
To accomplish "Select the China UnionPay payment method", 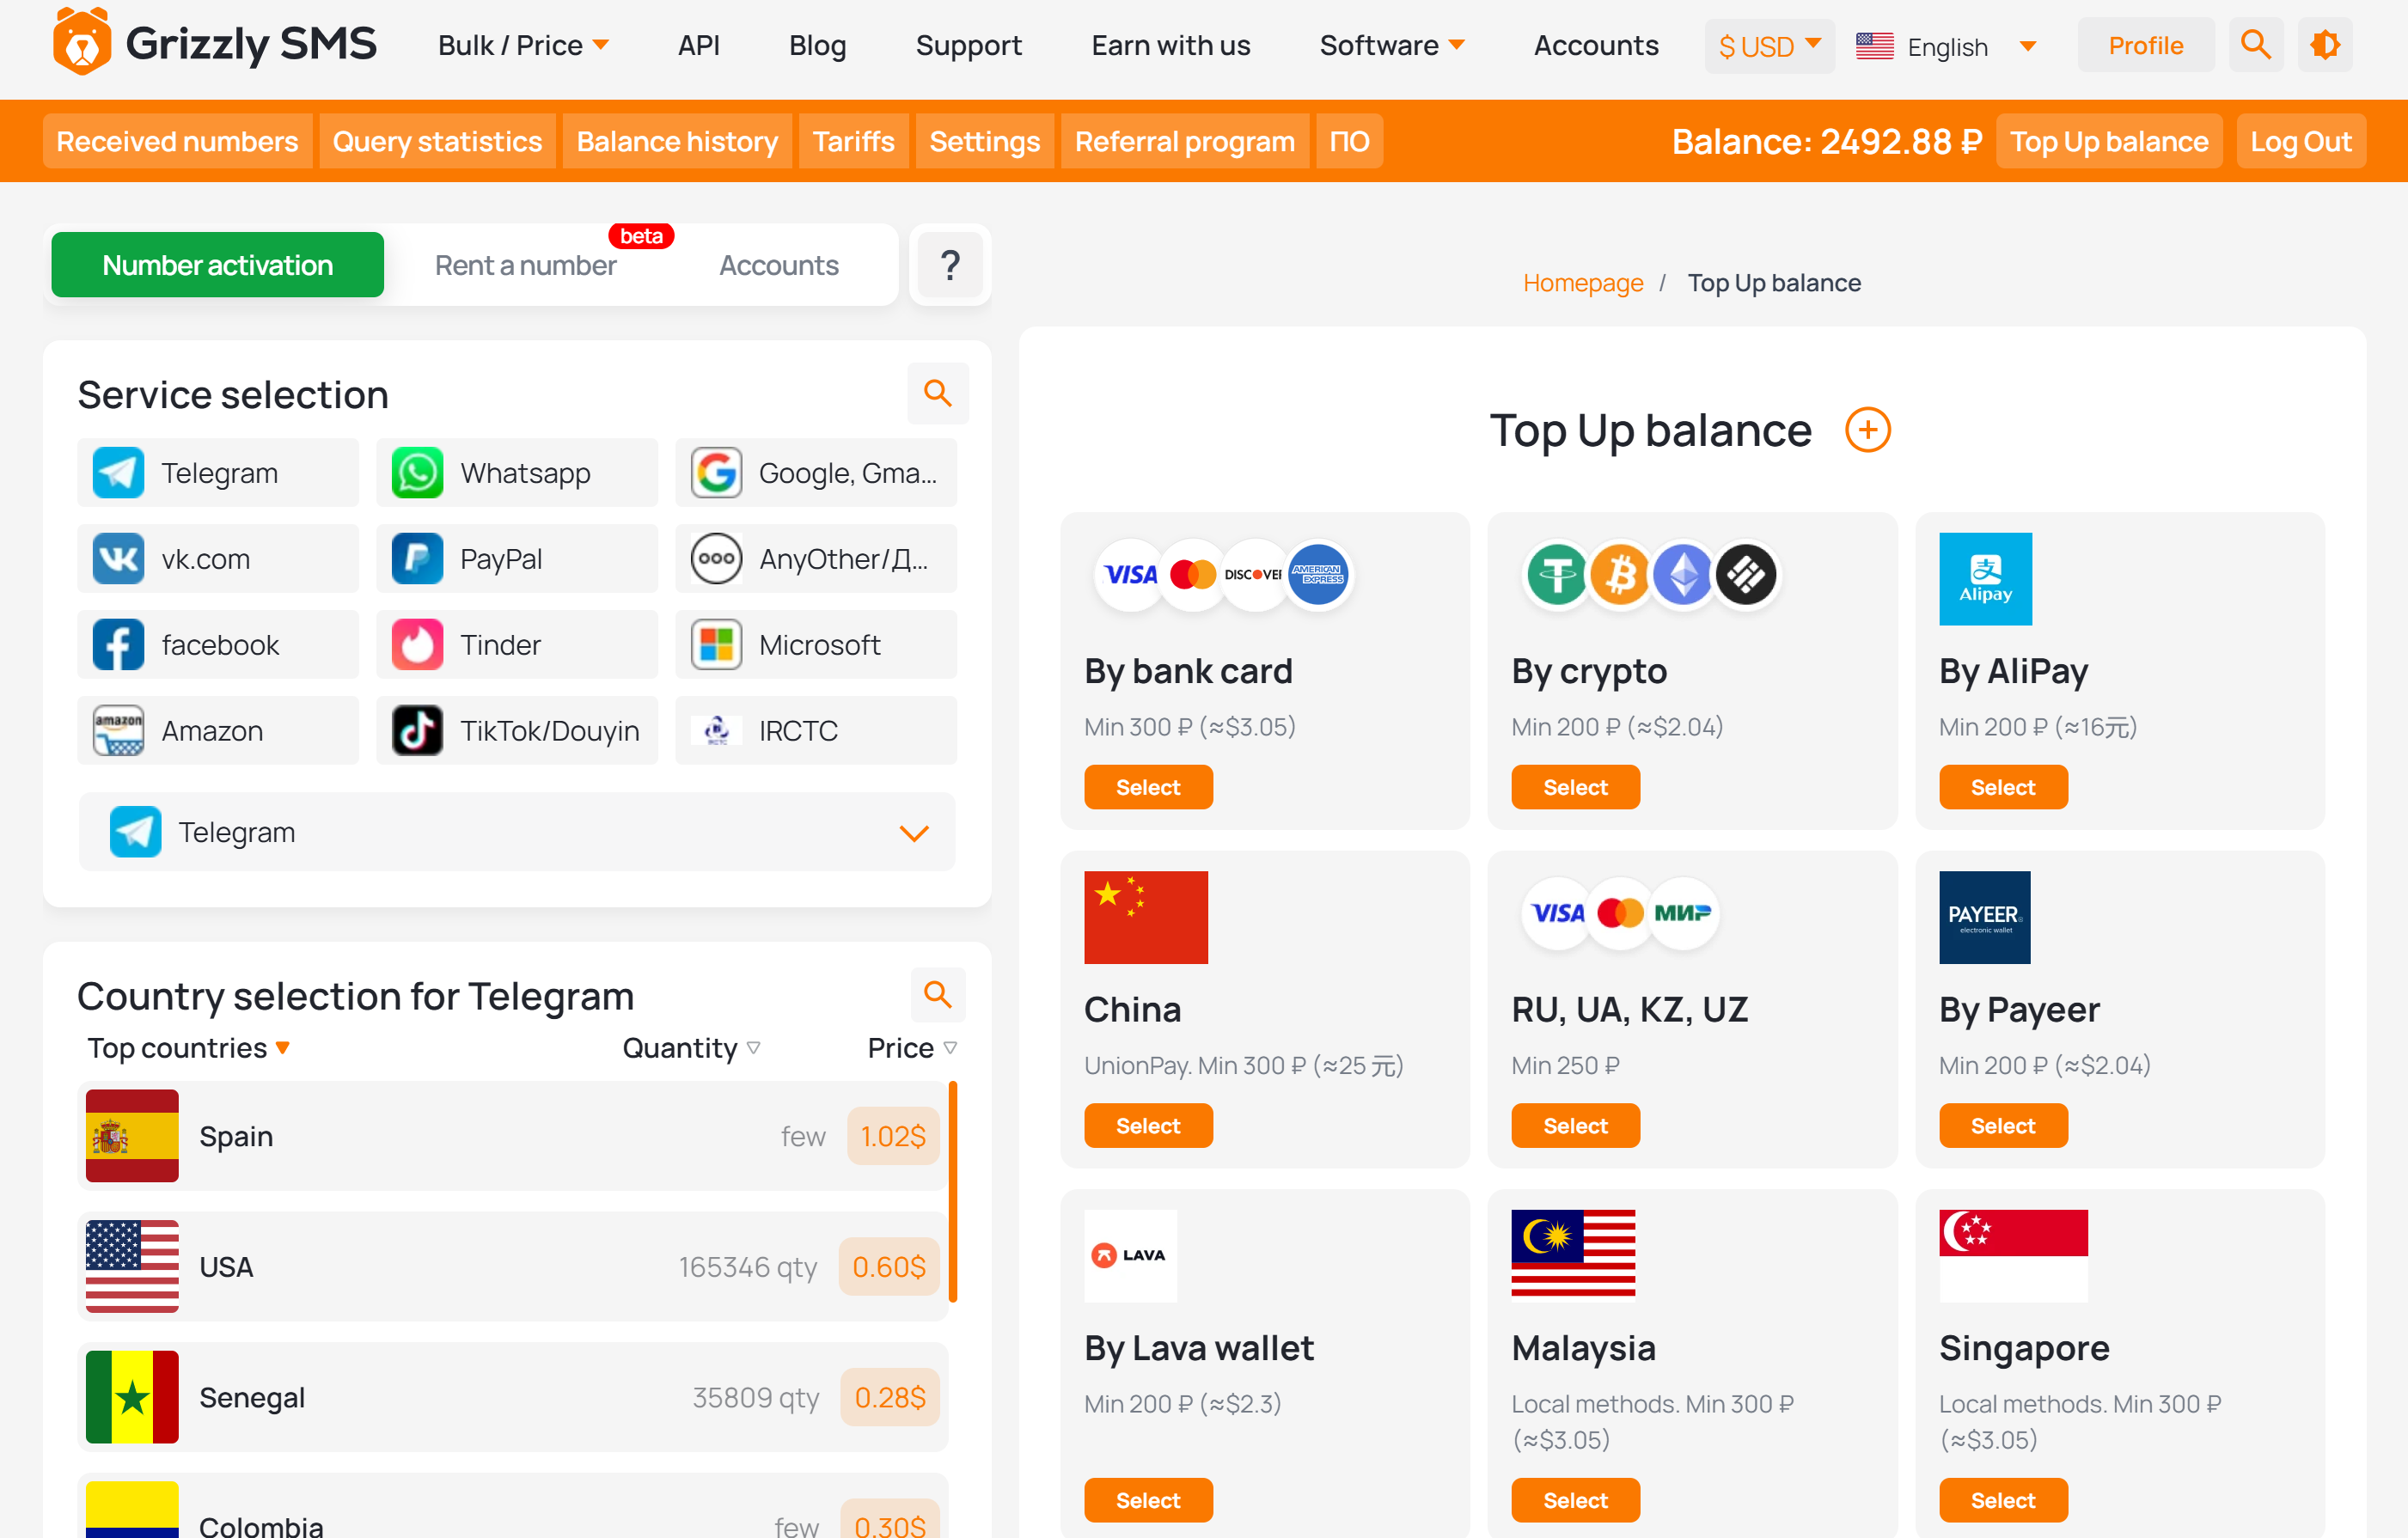I will 1148,1125.
